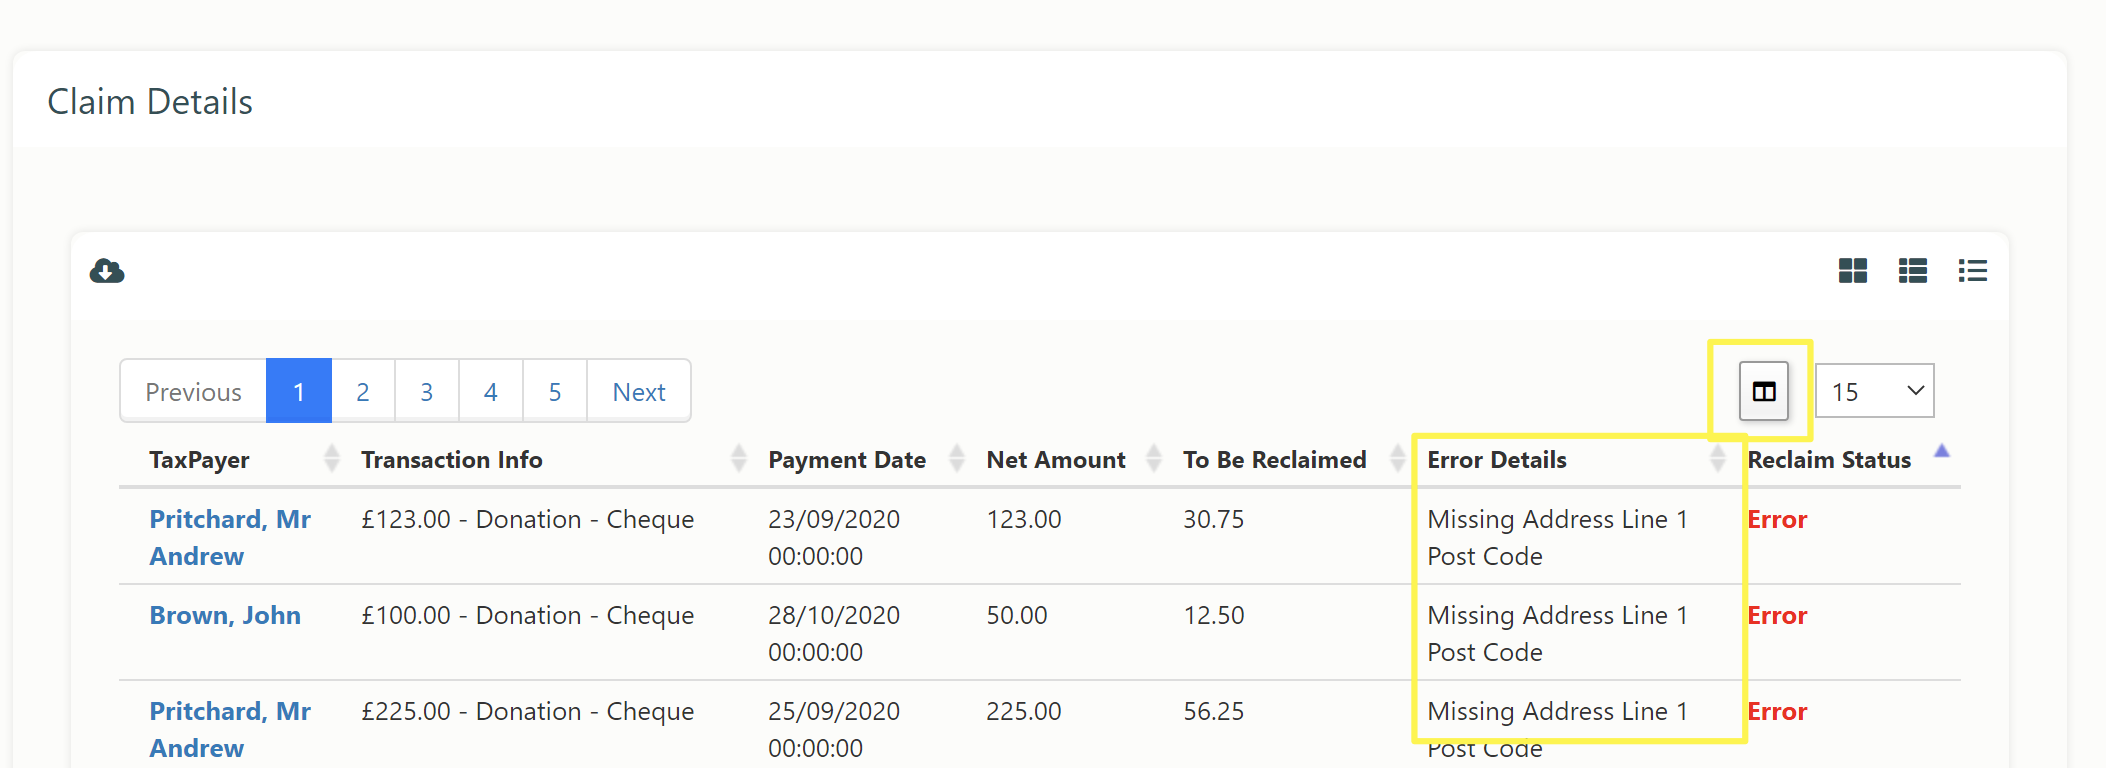Click reclaim value 30.75

pyautogui.click(x=1214, y=519)
